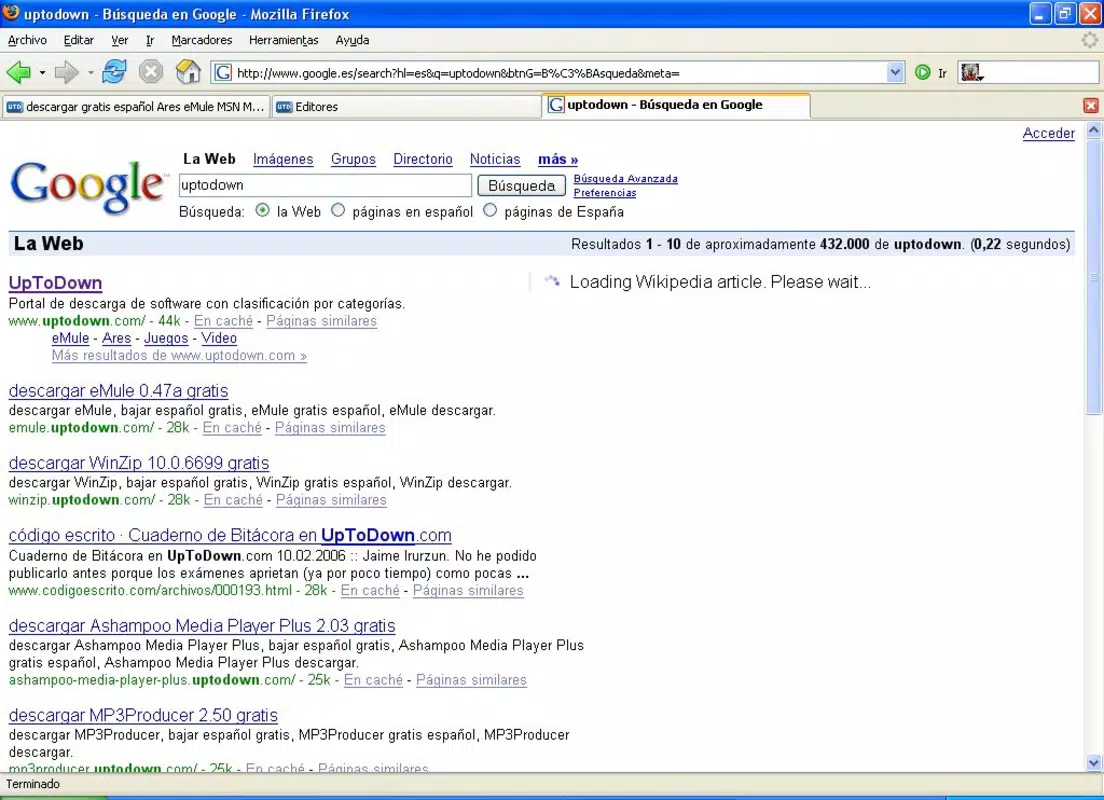
Task: Click the Ares sitelink
Action: pos(116,338)
